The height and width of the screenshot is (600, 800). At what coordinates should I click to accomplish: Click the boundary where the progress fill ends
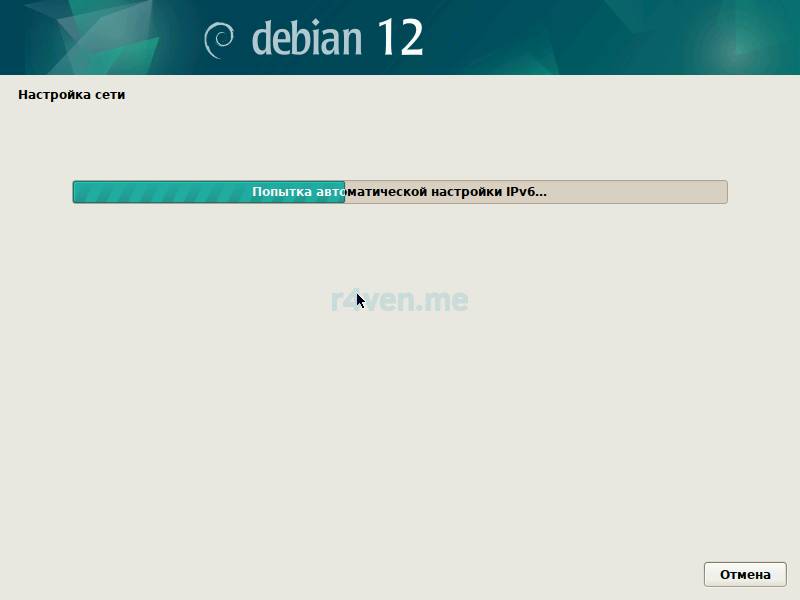click(344, 192)
